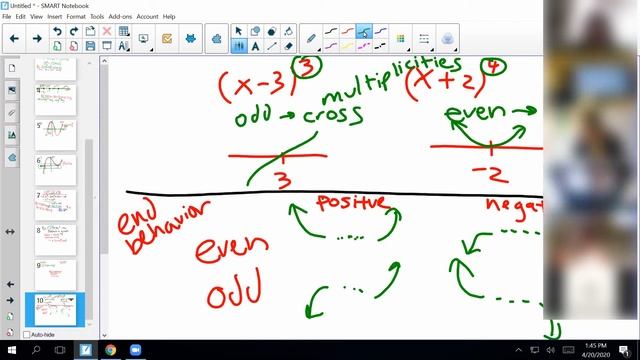
Task: Add a new page with the green page icon
Action: coord(58,46)
